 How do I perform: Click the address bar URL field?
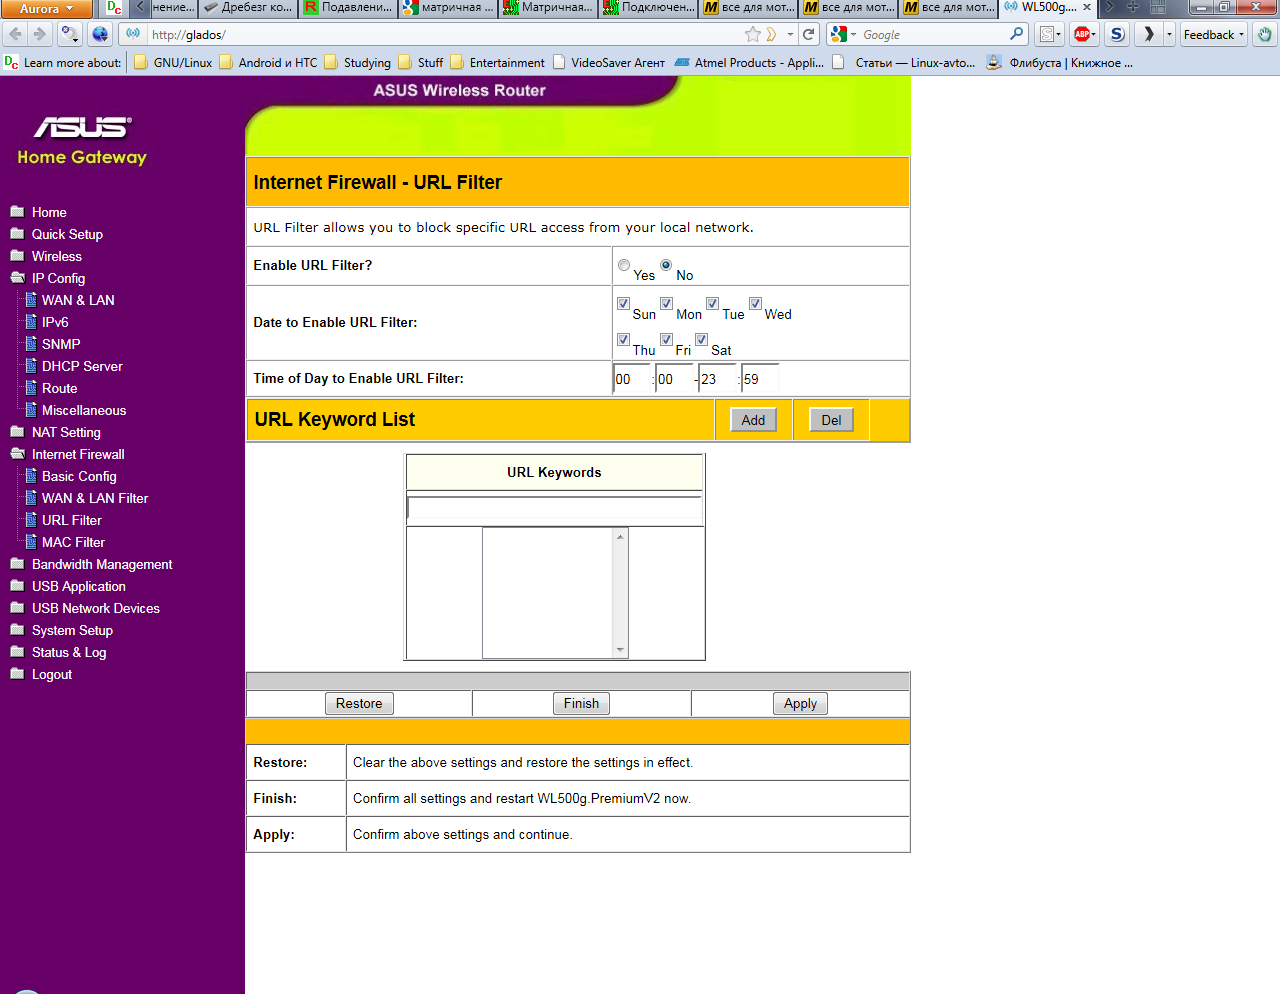coord(445,34)
